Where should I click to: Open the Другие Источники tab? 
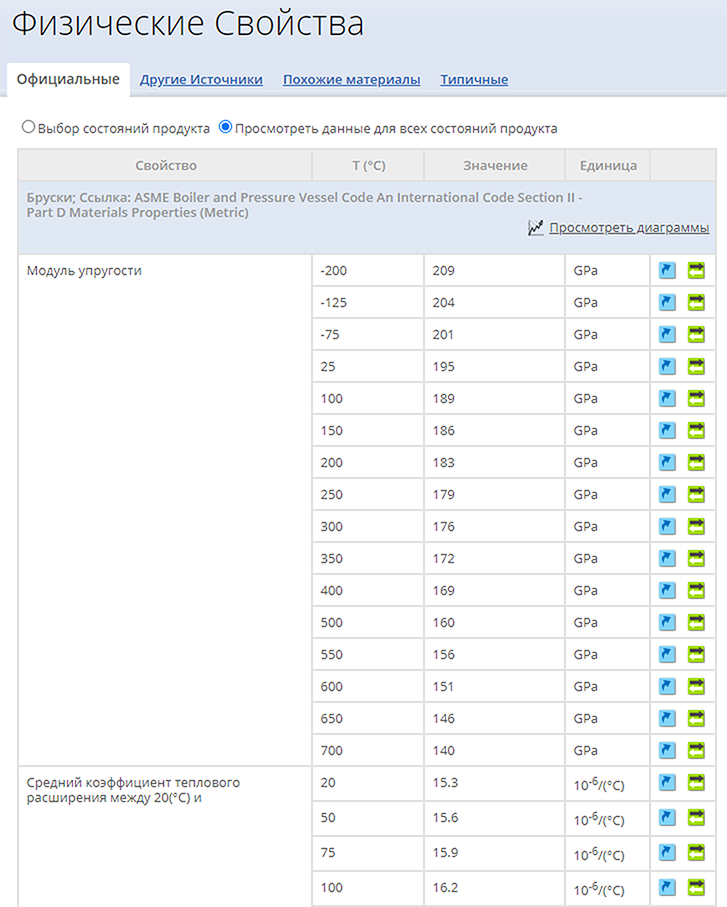point(201,80)
